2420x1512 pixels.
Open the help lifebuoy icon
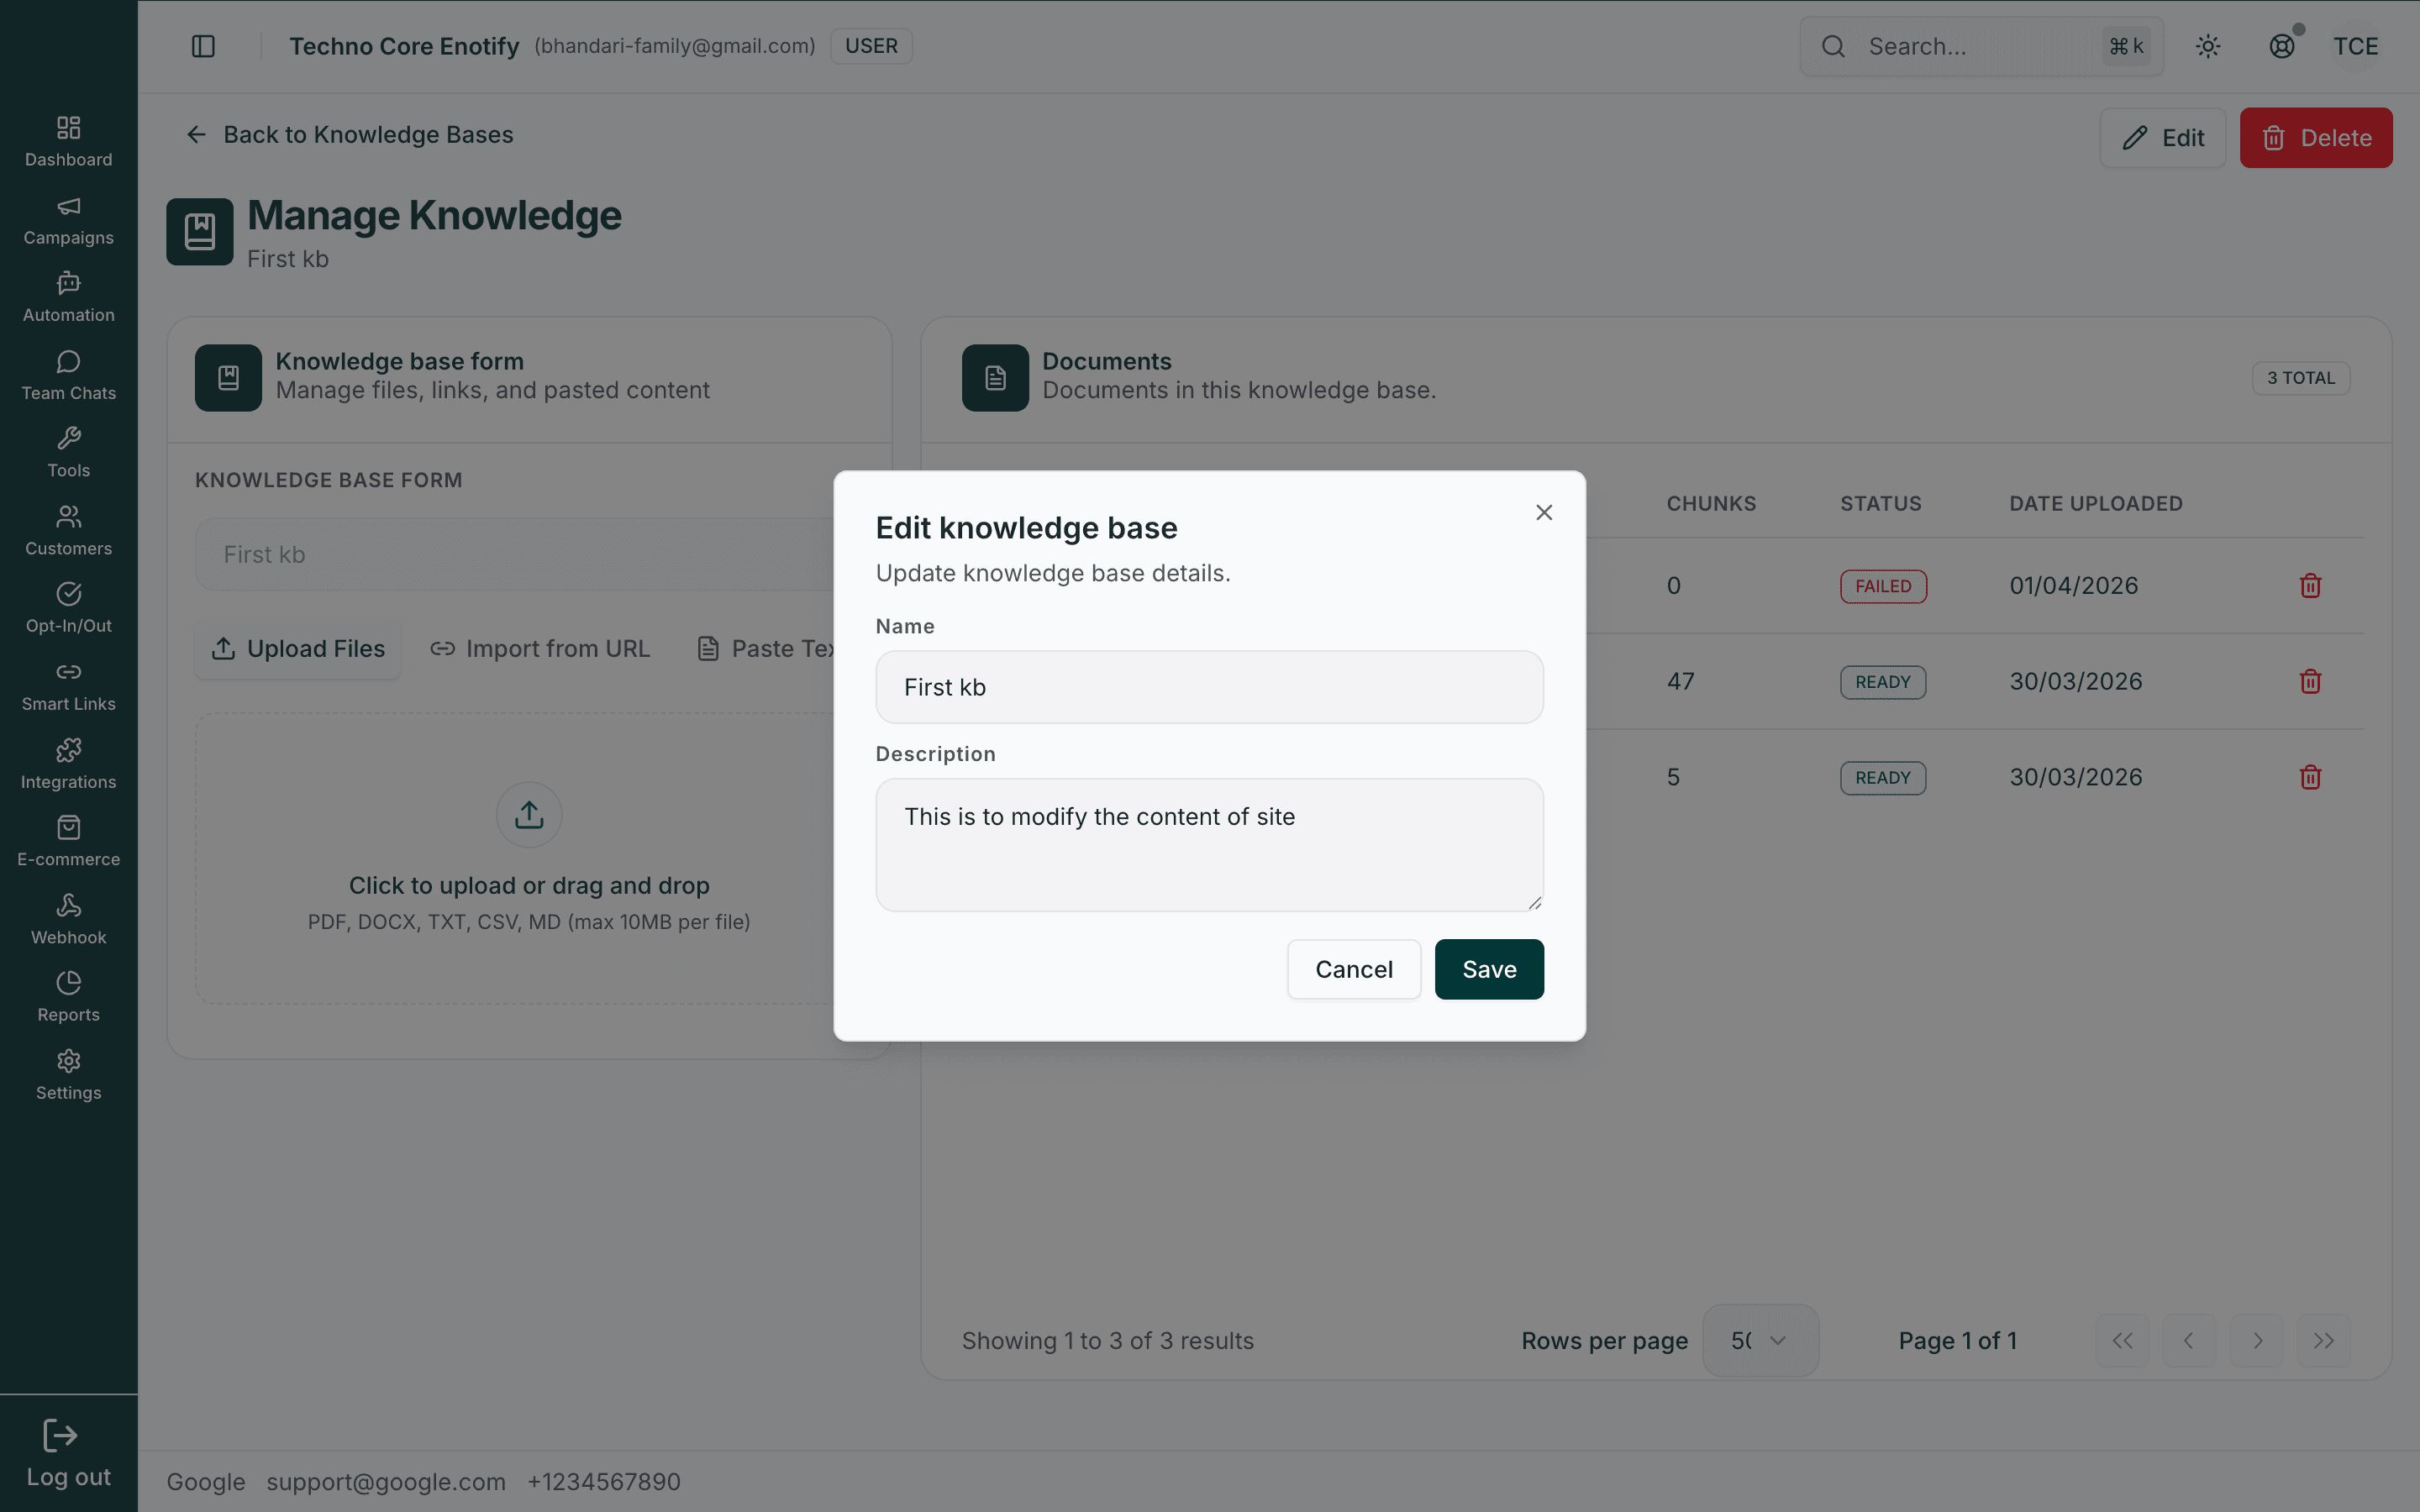point(2282,46)
